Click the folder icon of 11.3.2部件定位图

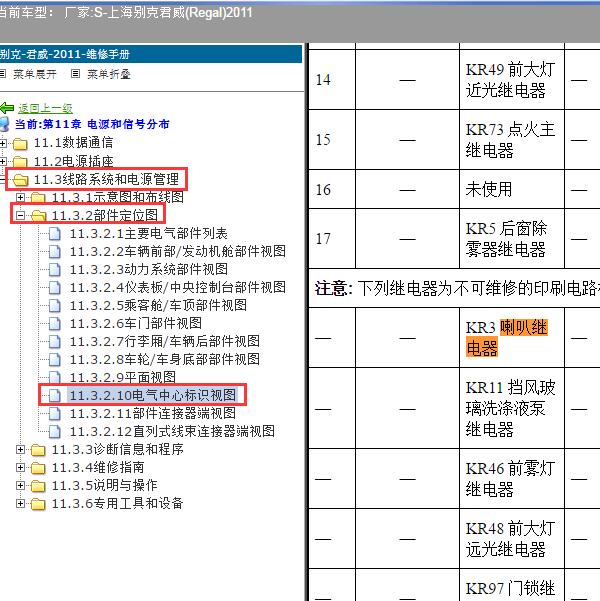tap(39, 216)
